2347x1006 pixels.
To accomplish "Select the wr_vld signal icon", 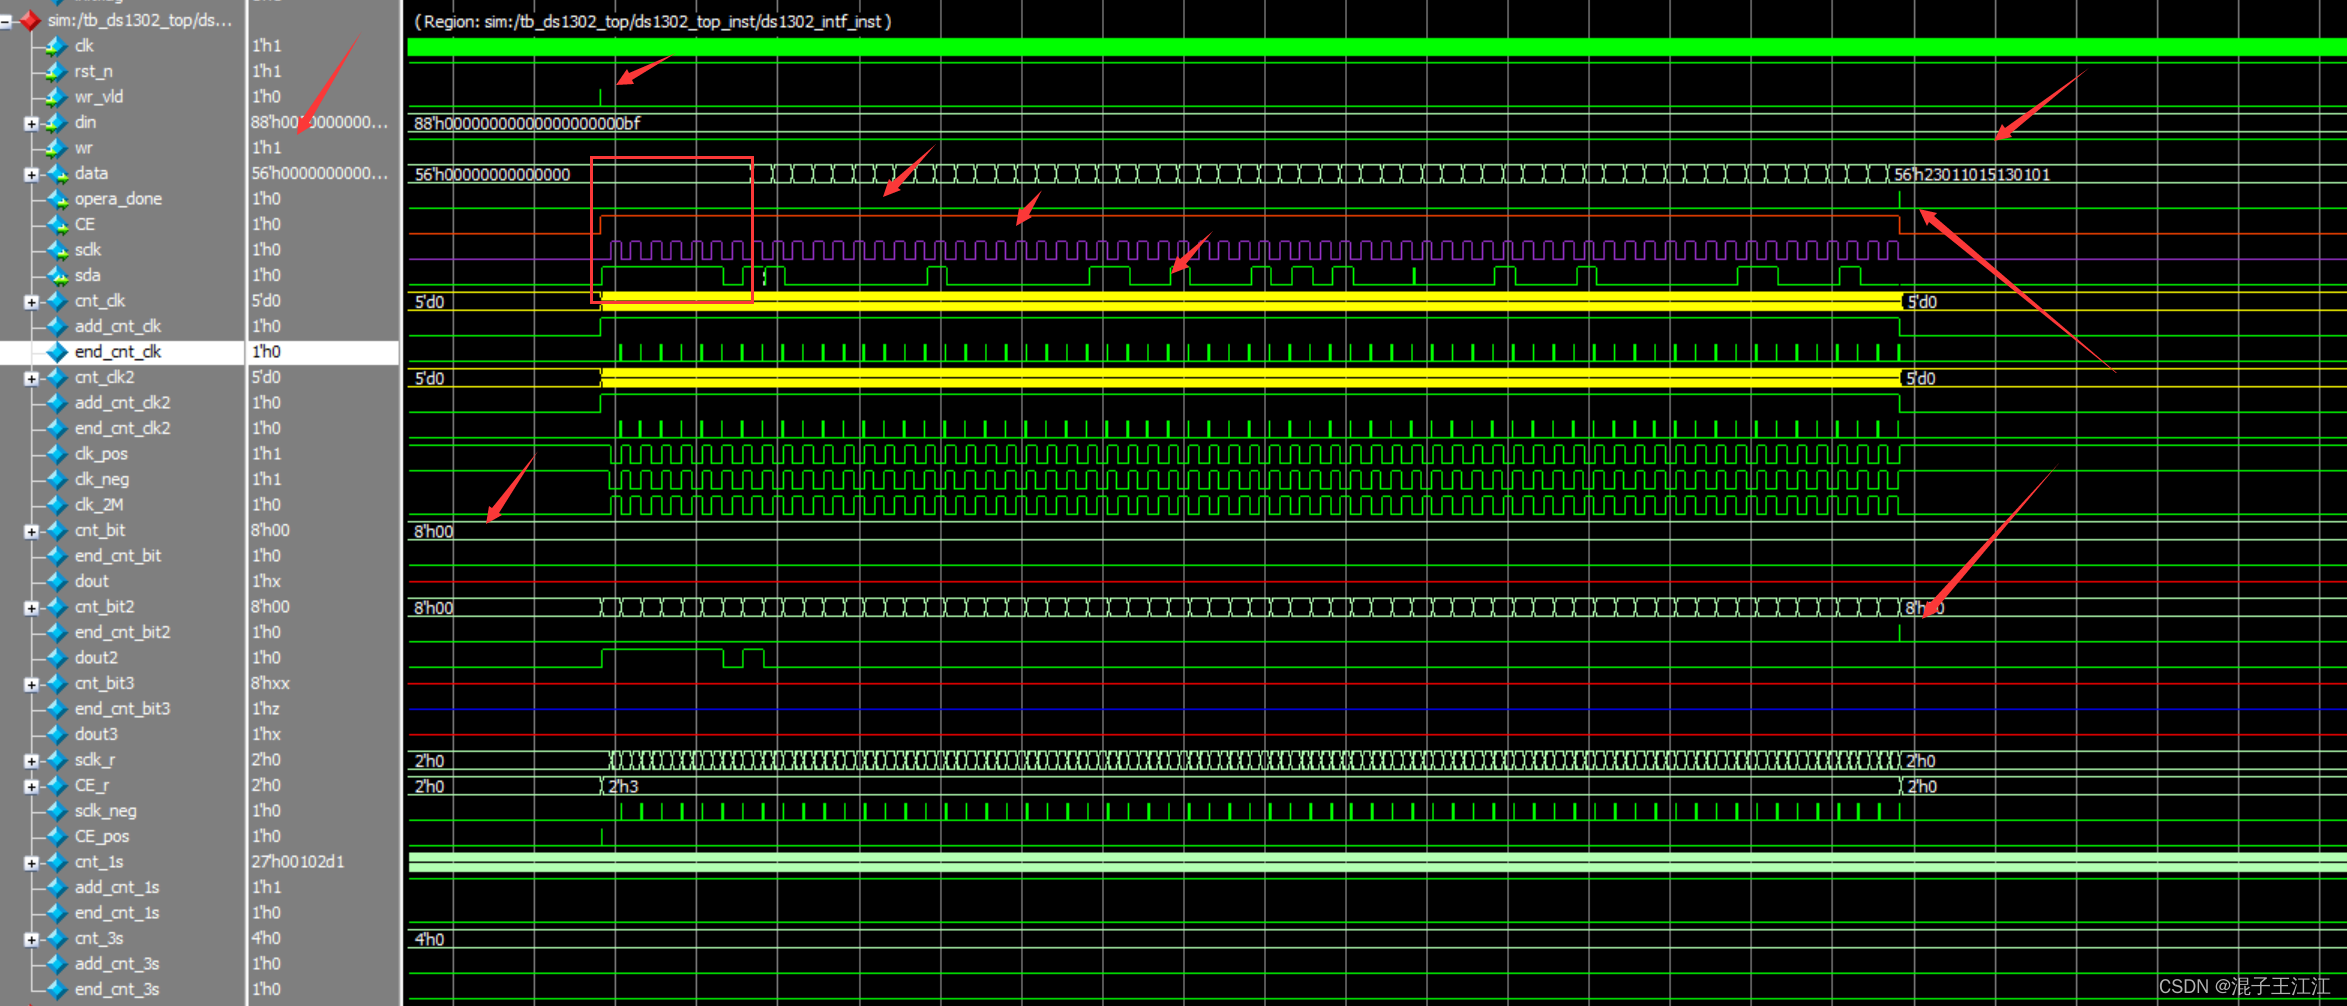I will pos(55,96).
